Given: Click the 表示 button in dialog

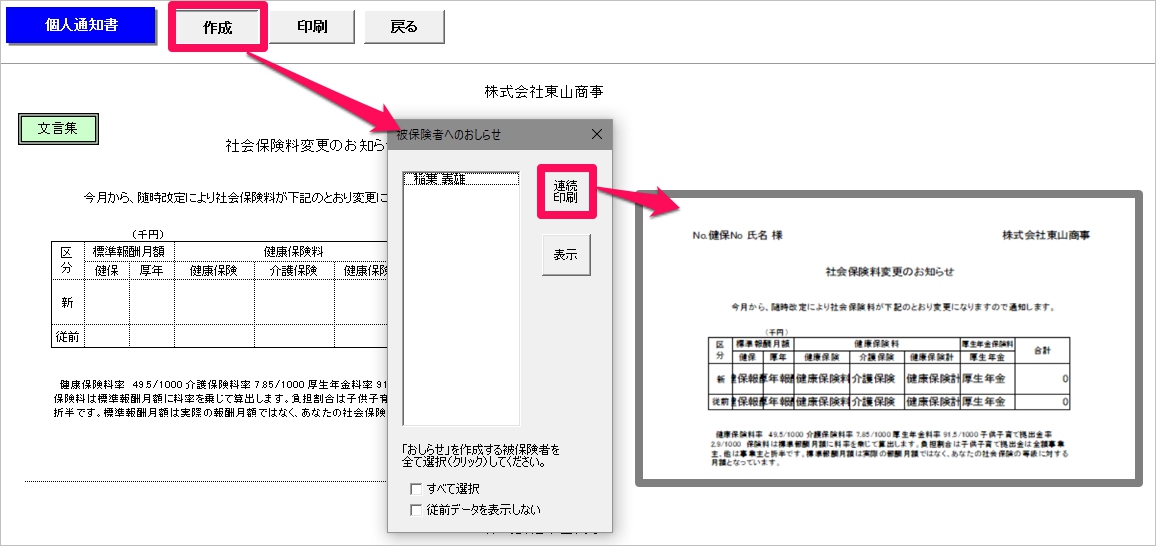Looking at the screenshot, I should click(x=565, y=255).
